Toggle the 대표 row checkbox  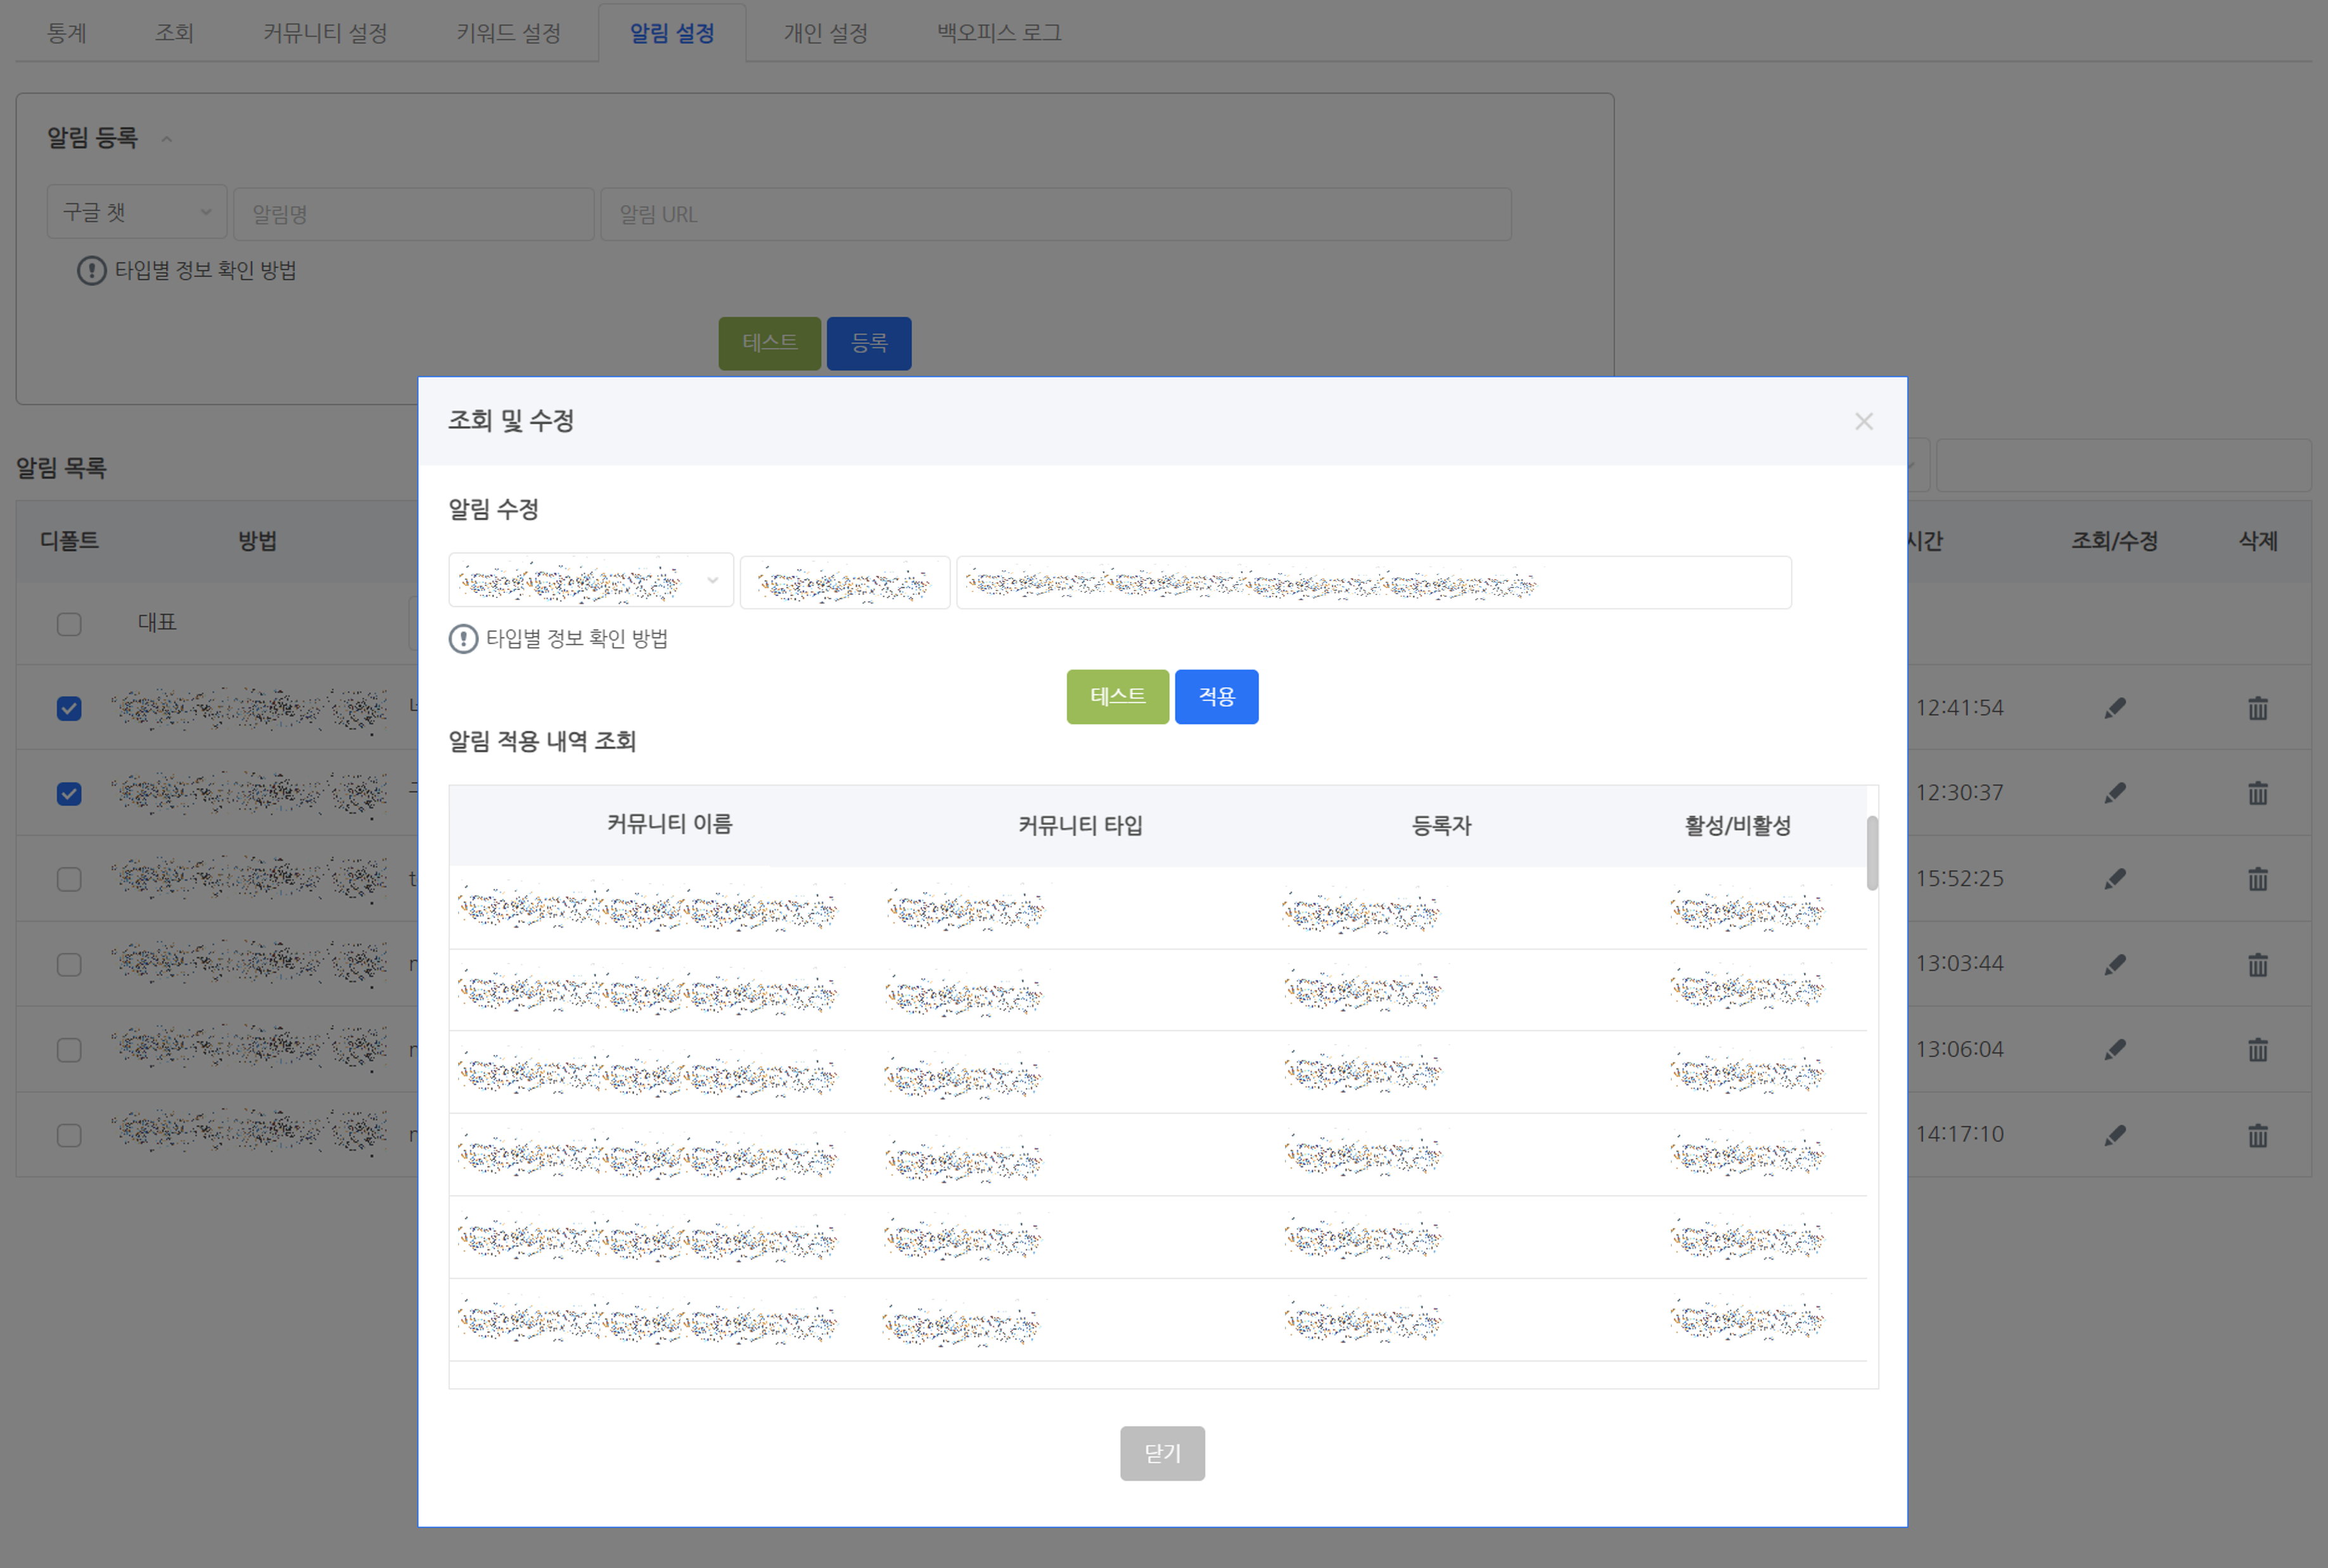(69, 624)
